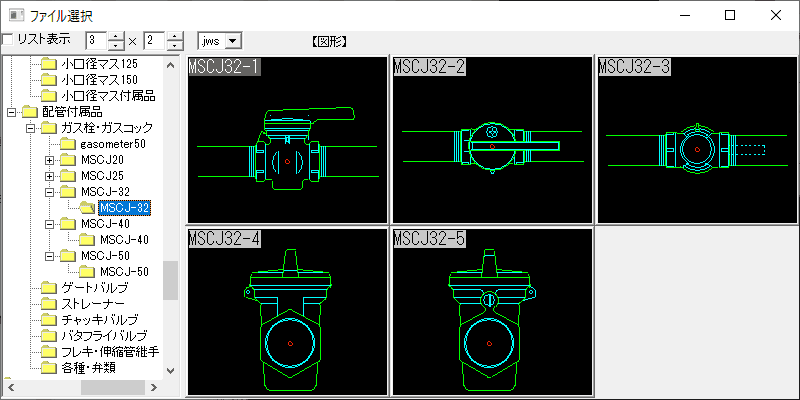
Task: Increase the column count spinner value
Action: [117, 36]
